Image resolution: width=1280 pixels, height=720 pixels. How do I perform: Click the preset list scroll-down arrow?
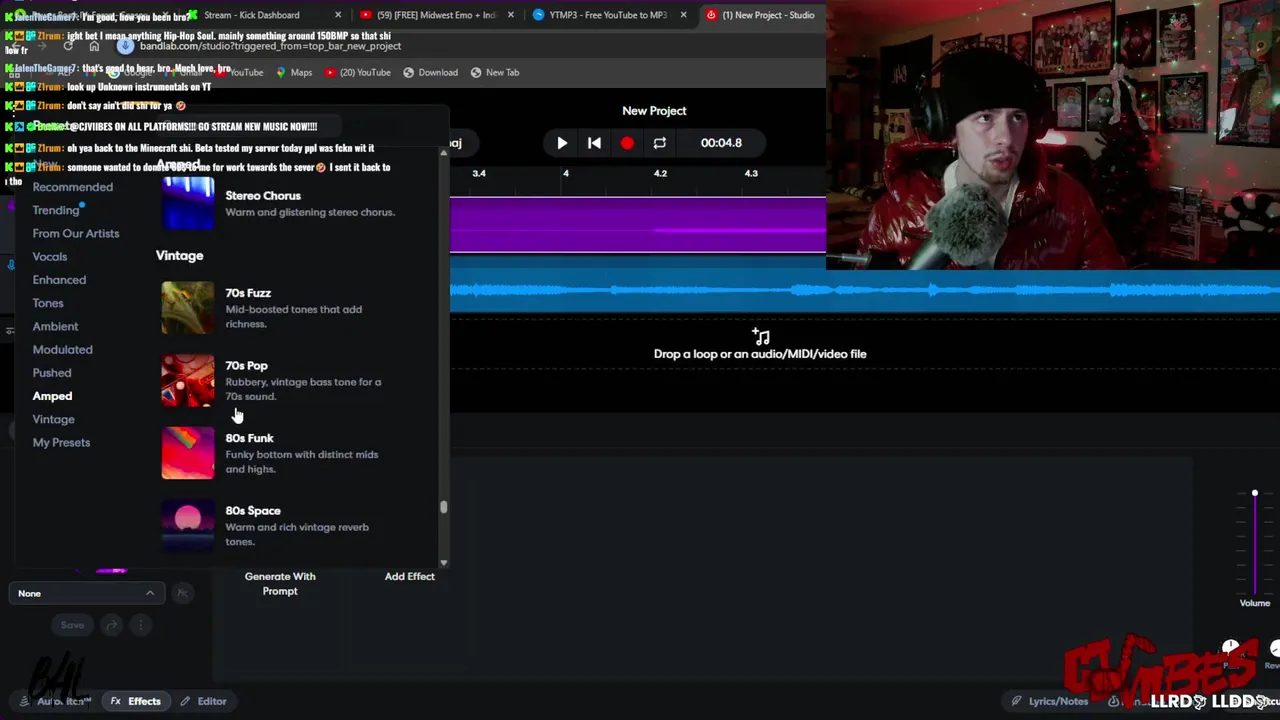coord(444,563)
